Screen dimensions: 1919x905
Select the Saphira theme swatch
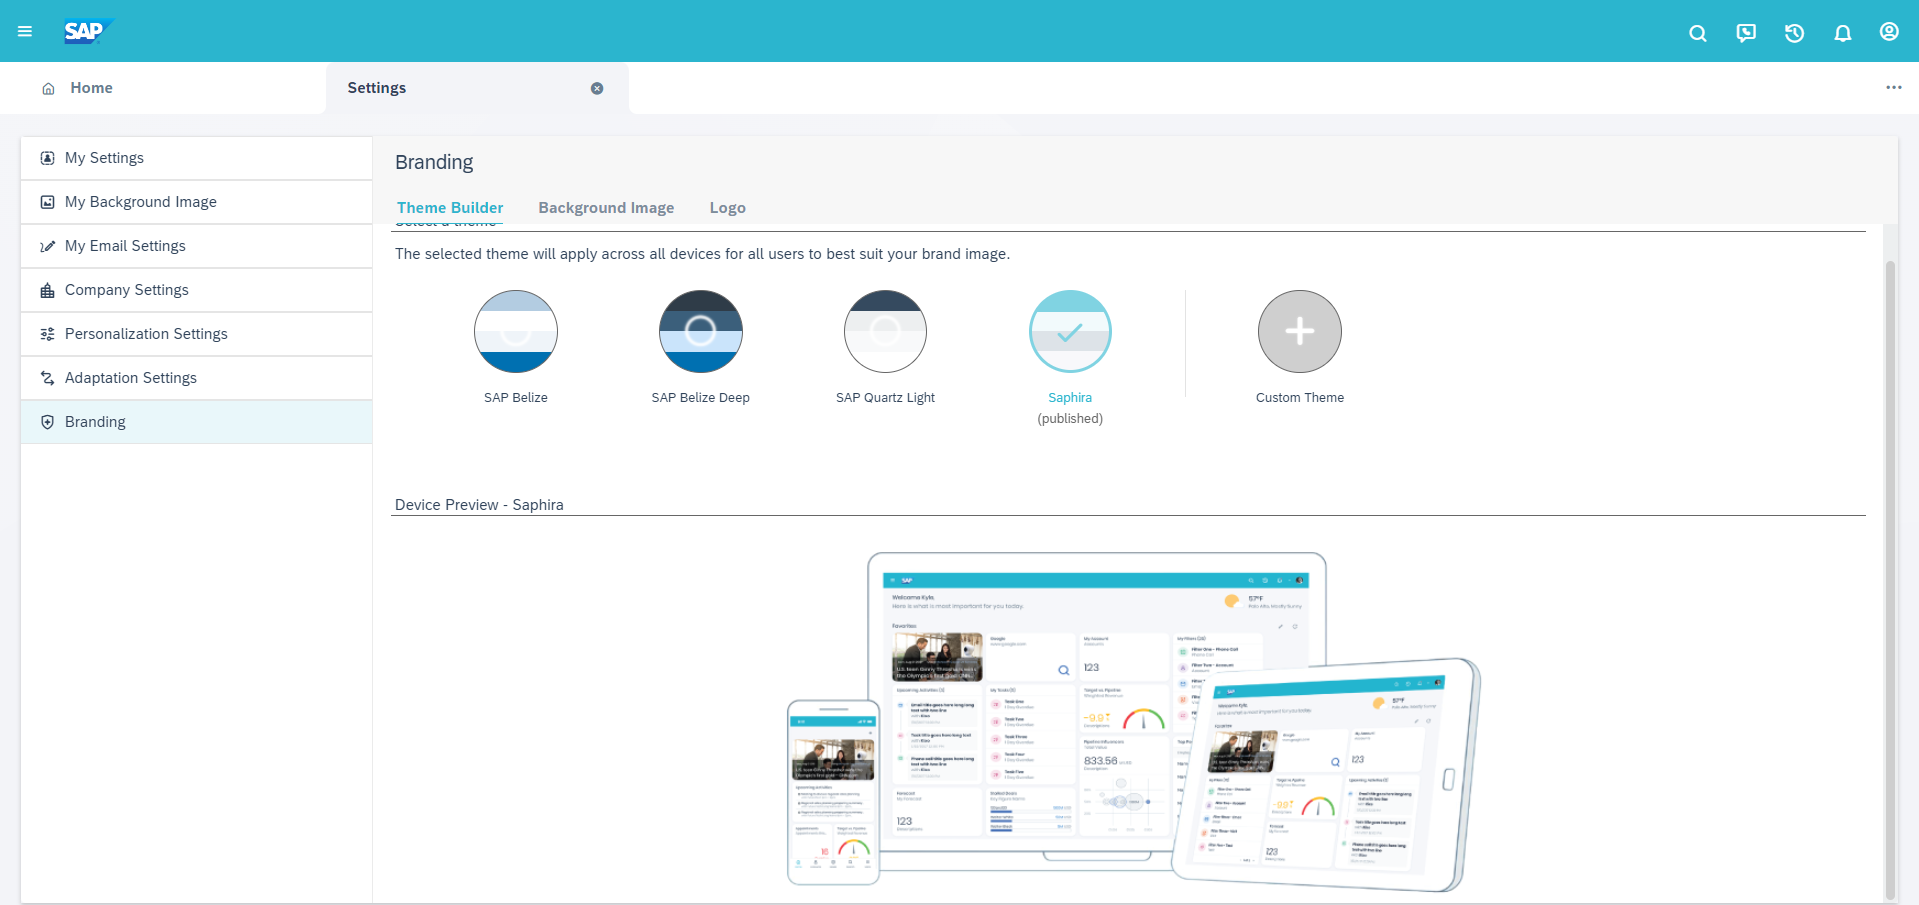tap(1070, 331)
